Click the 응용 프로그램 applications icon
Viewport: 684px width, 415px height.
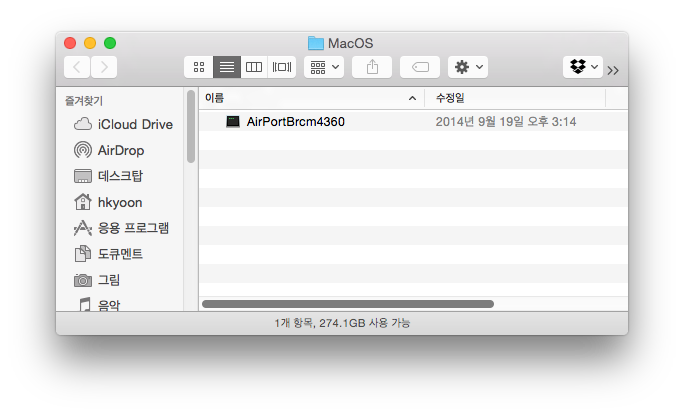(83, 228)
